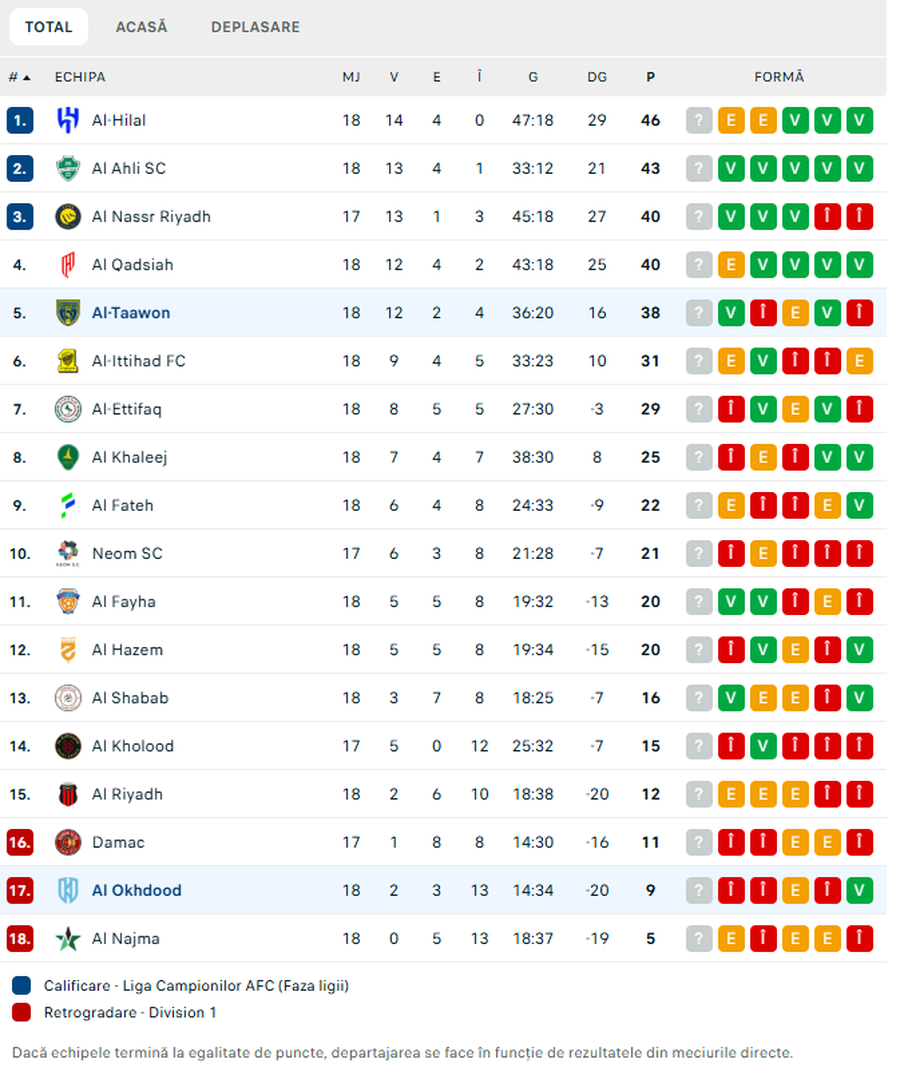Click the Al-Hilal club logo

[68, 120]
